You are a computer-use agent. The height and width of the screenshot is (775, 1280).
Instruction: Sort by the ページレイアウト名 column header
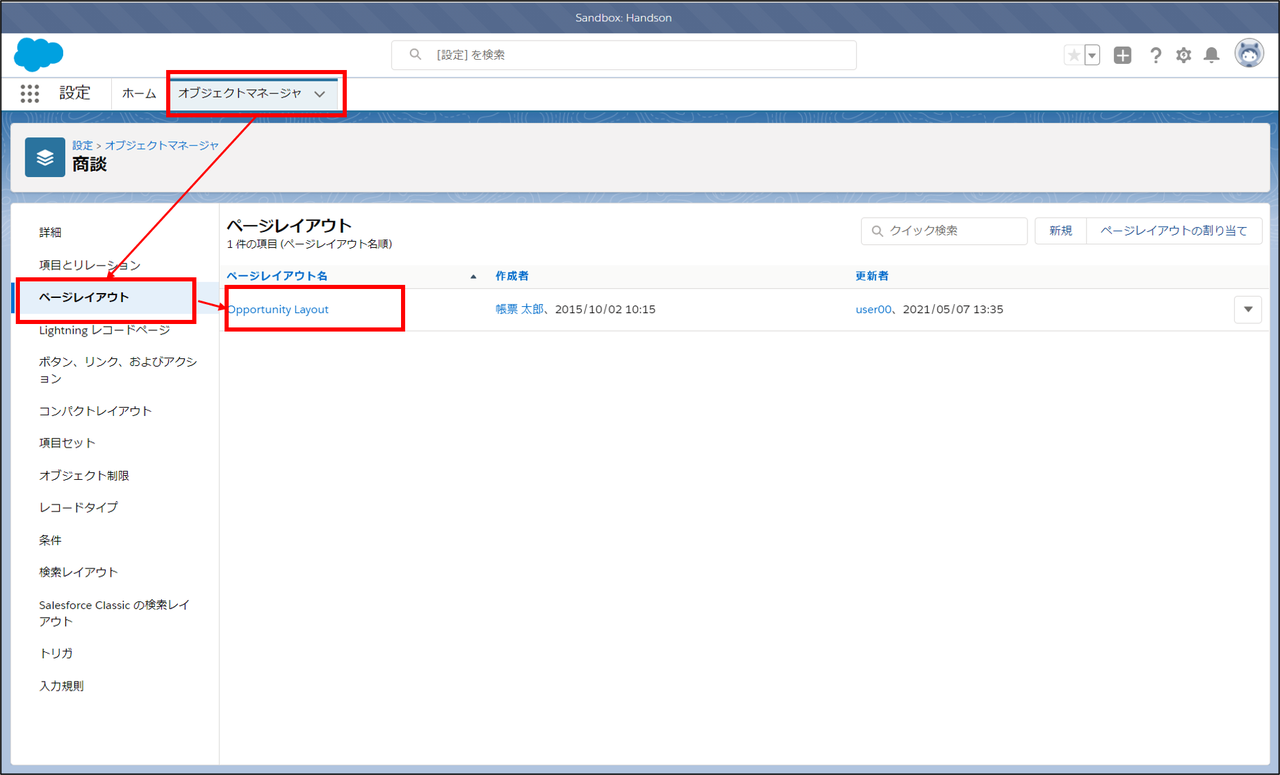[277, 276]
